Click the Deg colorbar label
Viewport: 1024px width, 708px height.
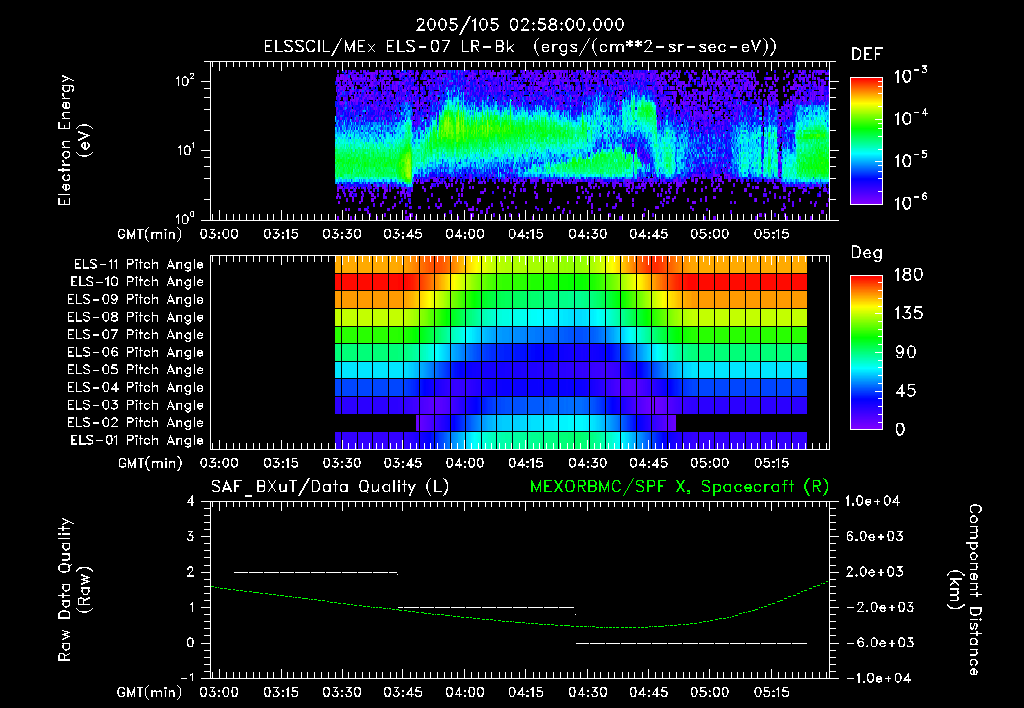click(867, 253)
